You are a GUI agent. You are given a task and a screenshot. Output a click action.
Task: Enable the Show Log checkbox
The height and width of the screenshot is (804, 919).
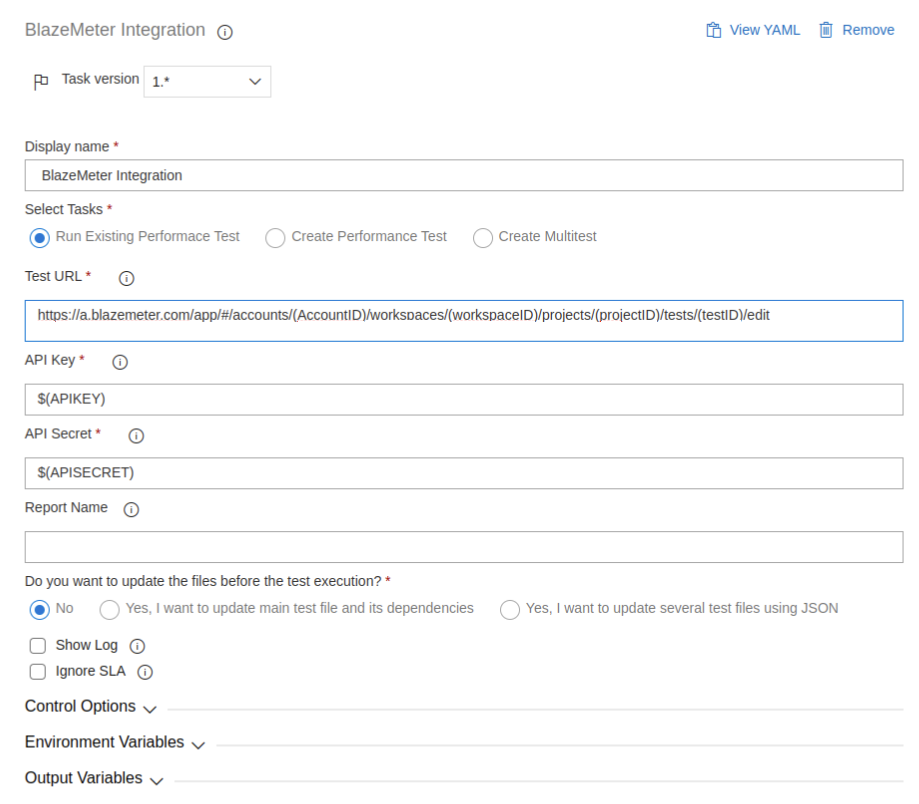pyautogui.click(x=38, y=646)
